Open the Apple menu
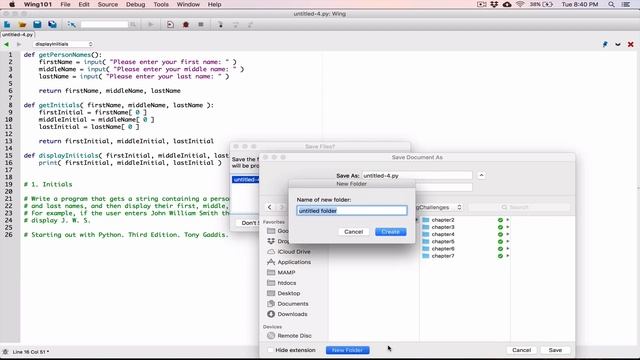 (12, 4)
